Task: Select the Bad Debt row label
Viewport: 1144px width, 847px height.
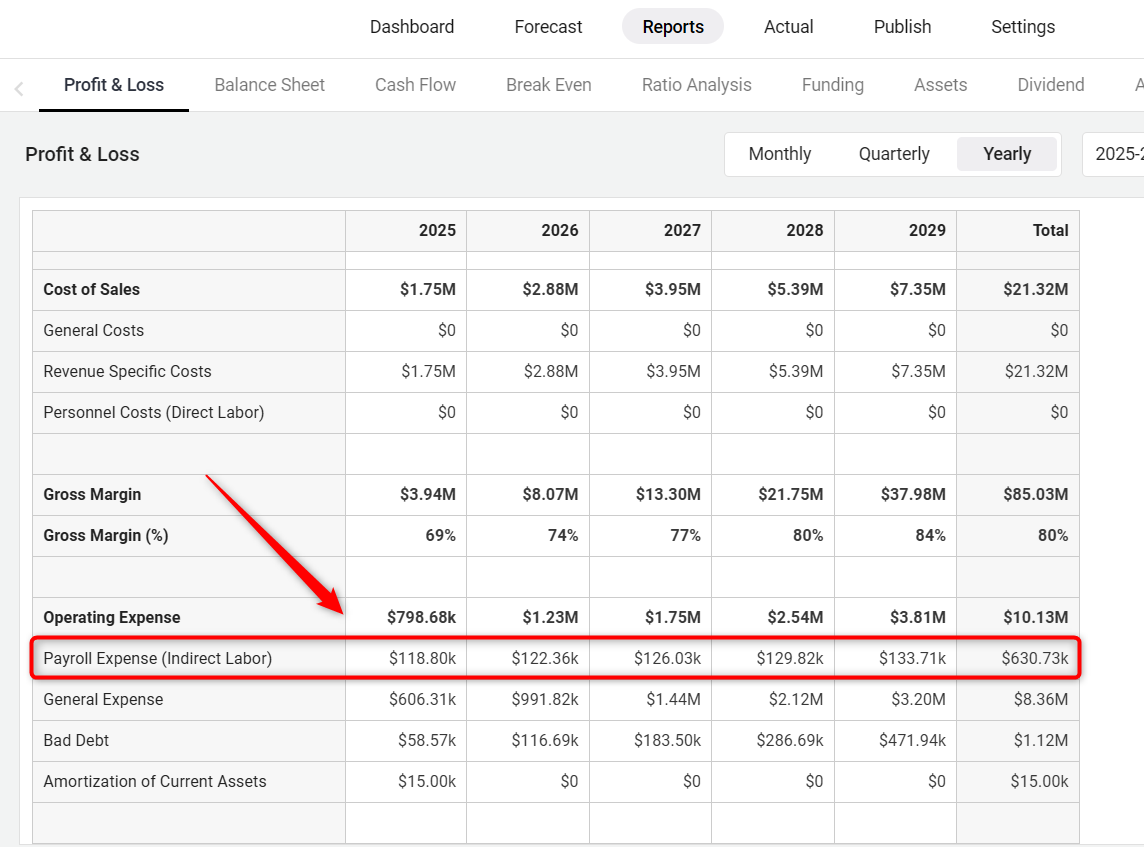Action: (x=76, y=740)
